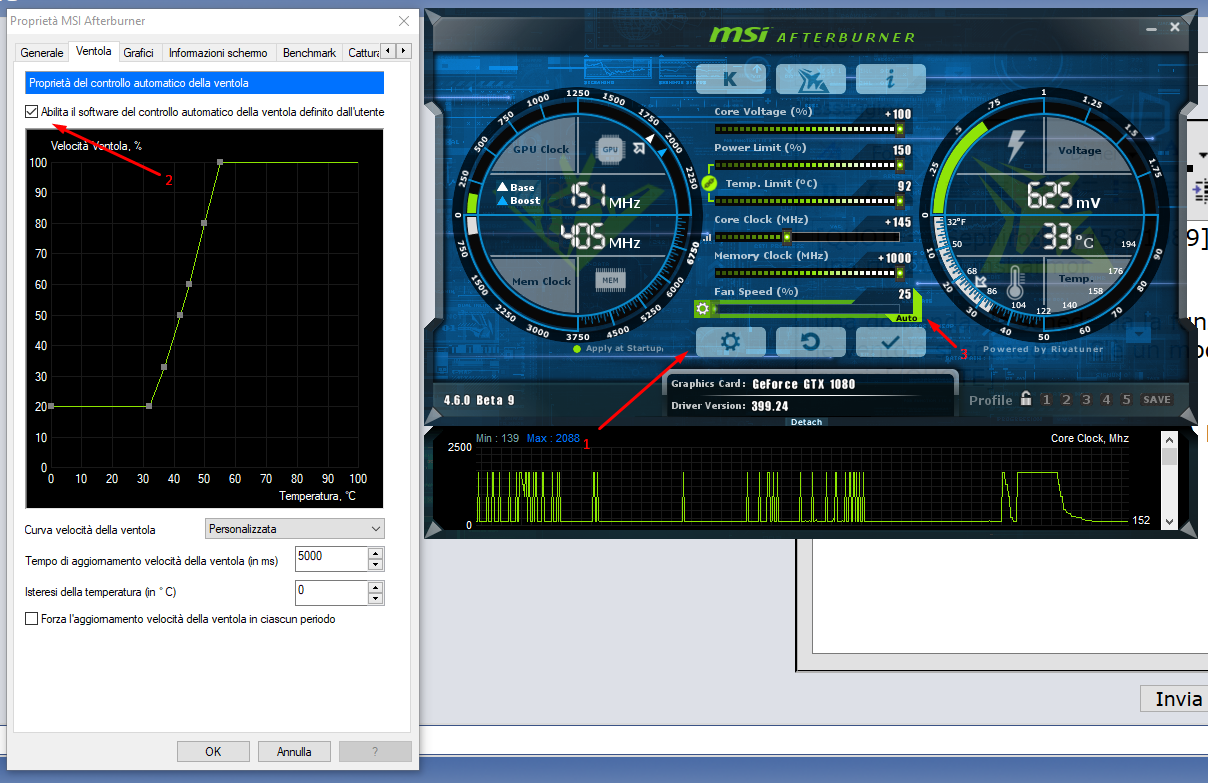Screen dimensions: 1208x783
Task: Show more tabs with right arrow
Action: coord(404,50)
